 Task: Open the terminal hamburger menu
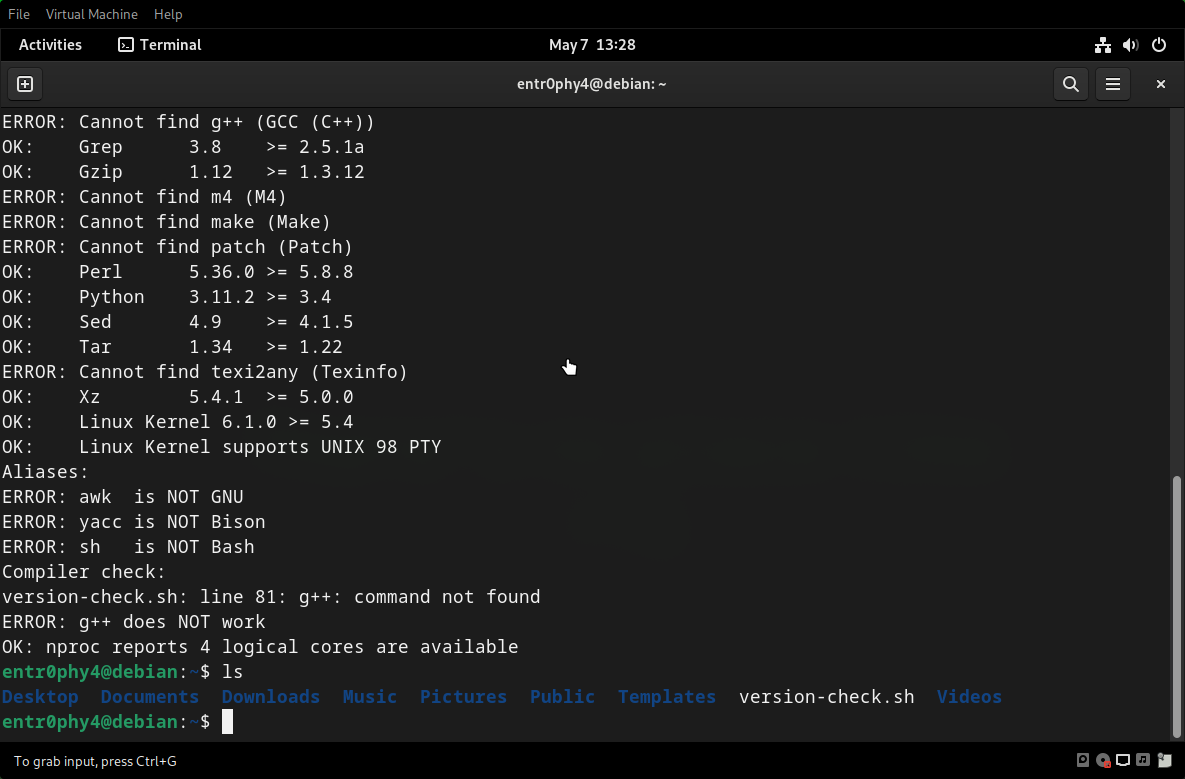point(1112,84)
